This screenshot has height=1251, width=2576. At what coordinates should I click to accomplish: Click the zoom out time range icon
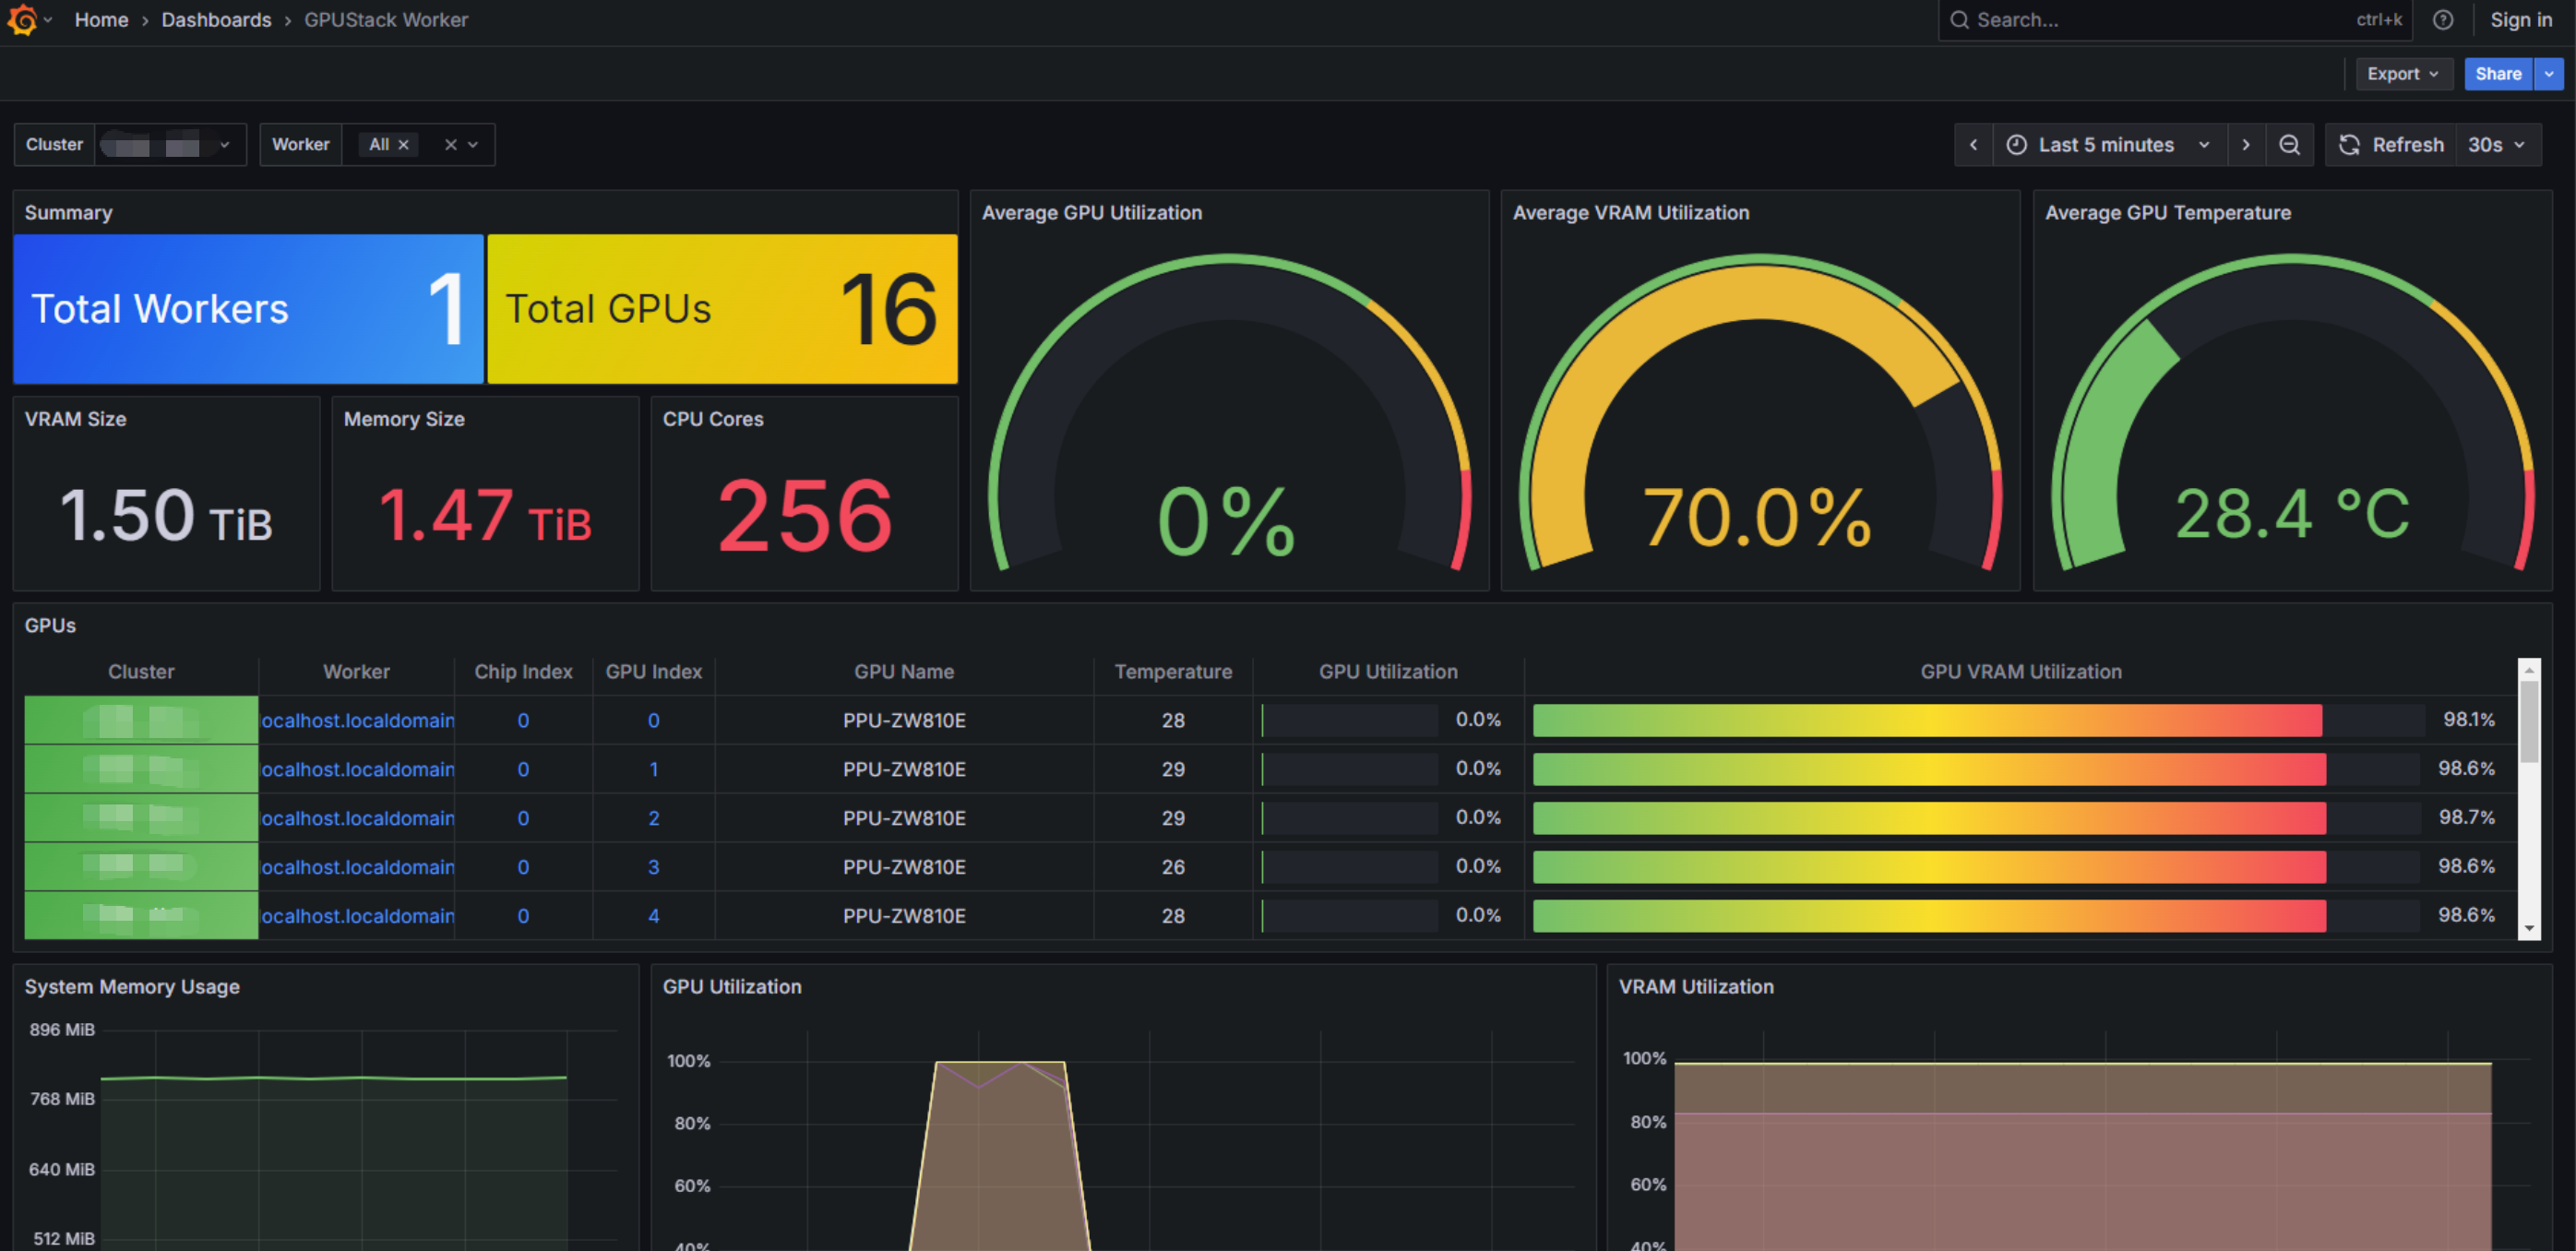(x=2288, y=145)
